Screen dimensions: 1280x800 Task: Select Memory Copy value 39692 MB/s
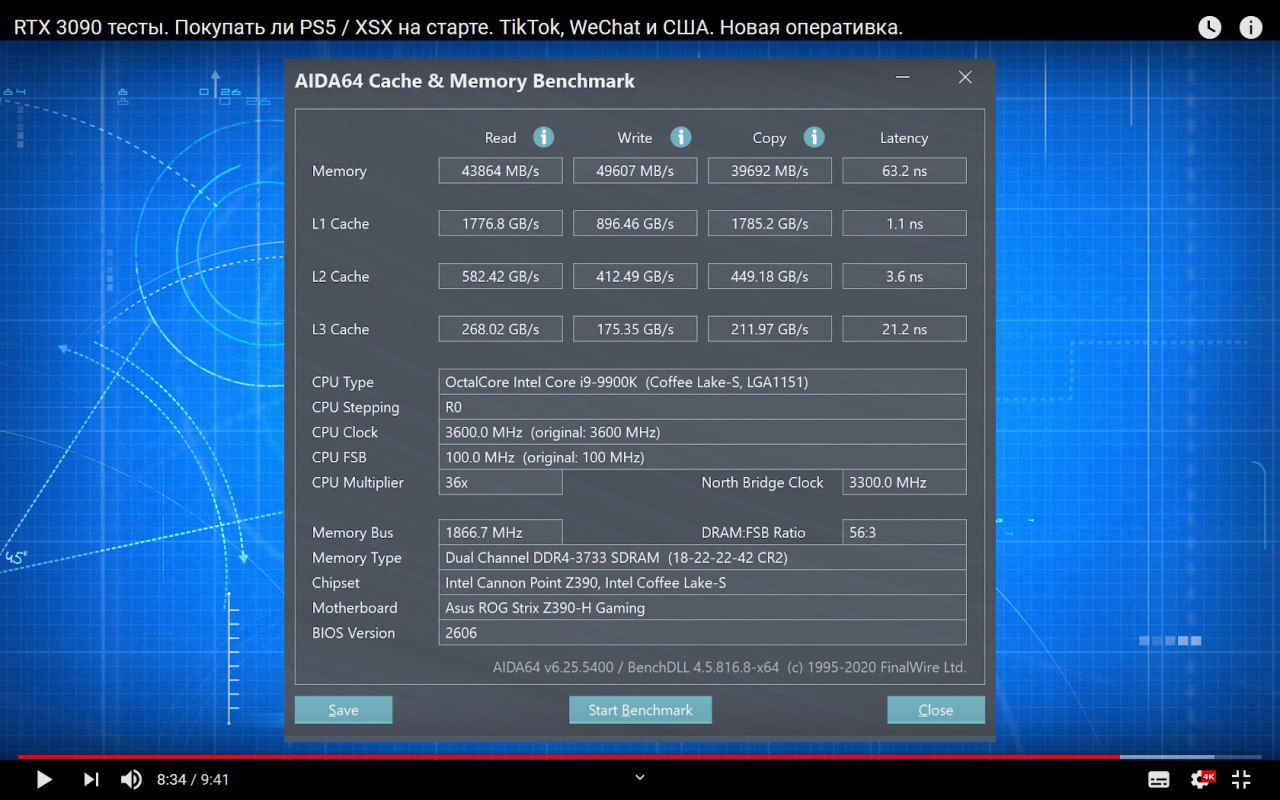point(770,170)
